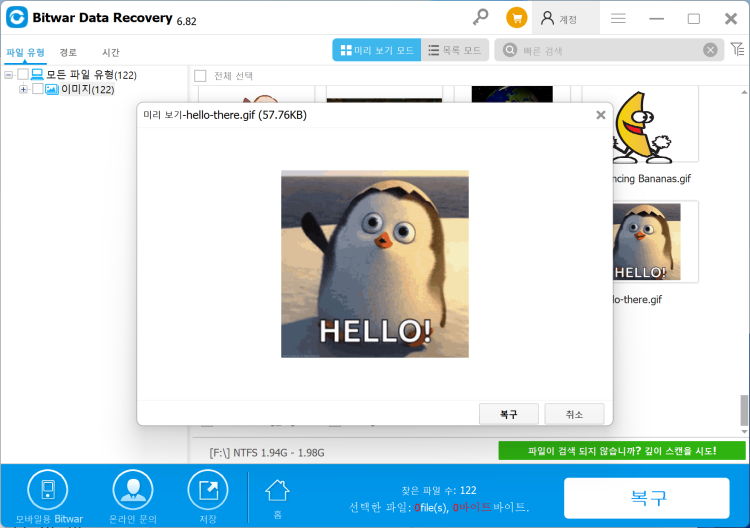
Task: Click the F:\ NTFS drive info text
Action: 266,453
